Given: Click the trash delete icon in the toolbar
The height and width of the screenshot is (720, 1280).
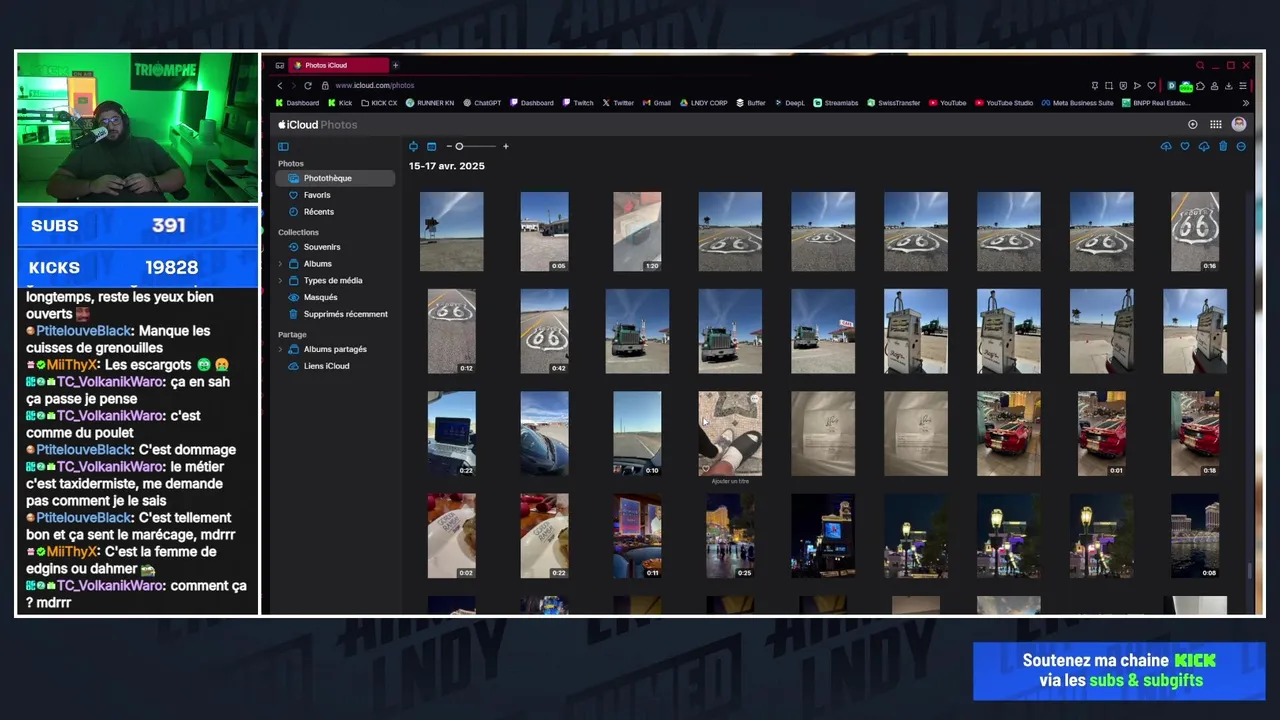Looking at the screenshot, I should point(1223,146).
